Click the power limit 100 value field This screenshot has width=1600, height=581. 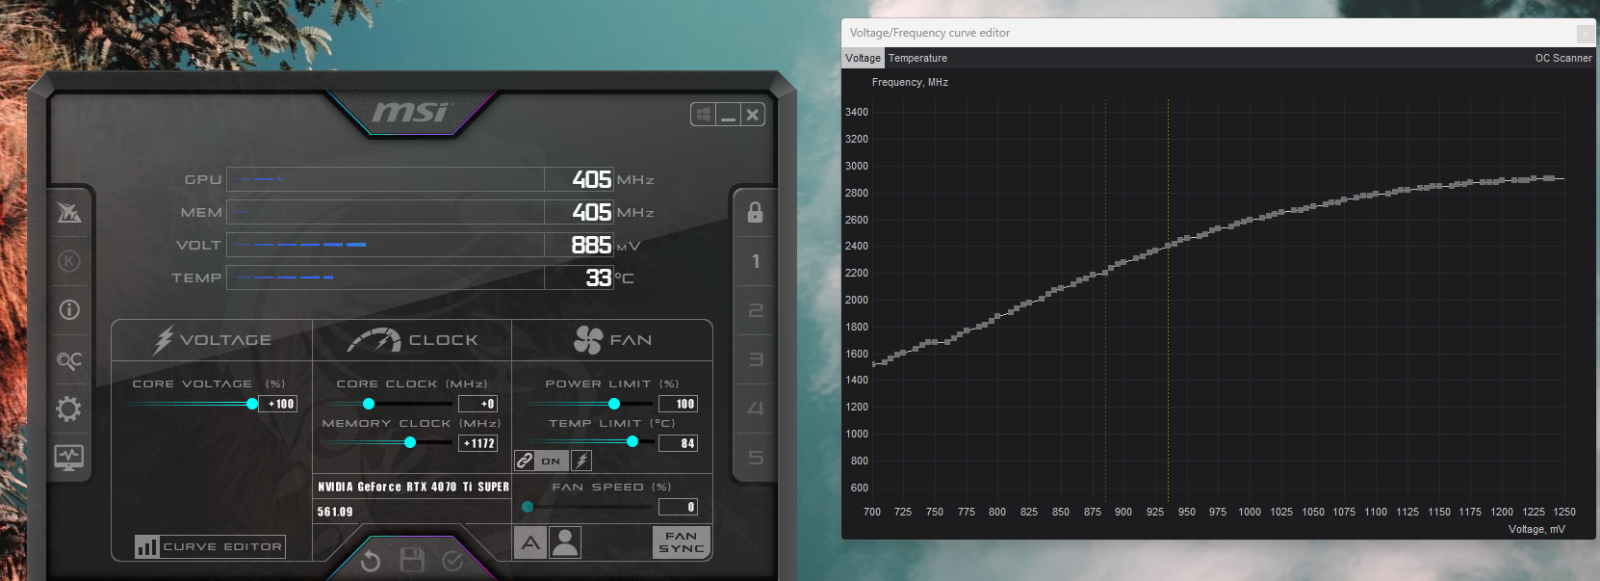click(678, 404)
